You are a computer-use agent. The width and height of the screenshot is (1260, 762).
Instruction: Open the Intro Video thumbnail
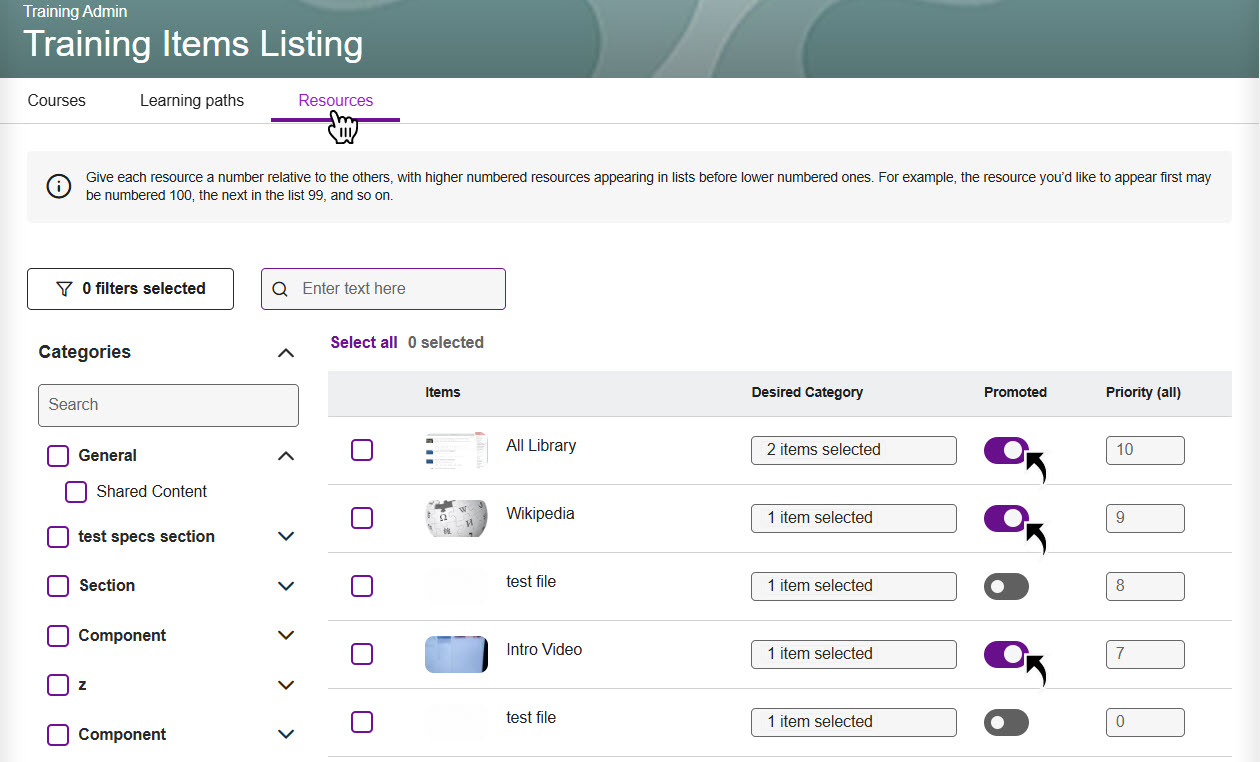coord(456,654)
